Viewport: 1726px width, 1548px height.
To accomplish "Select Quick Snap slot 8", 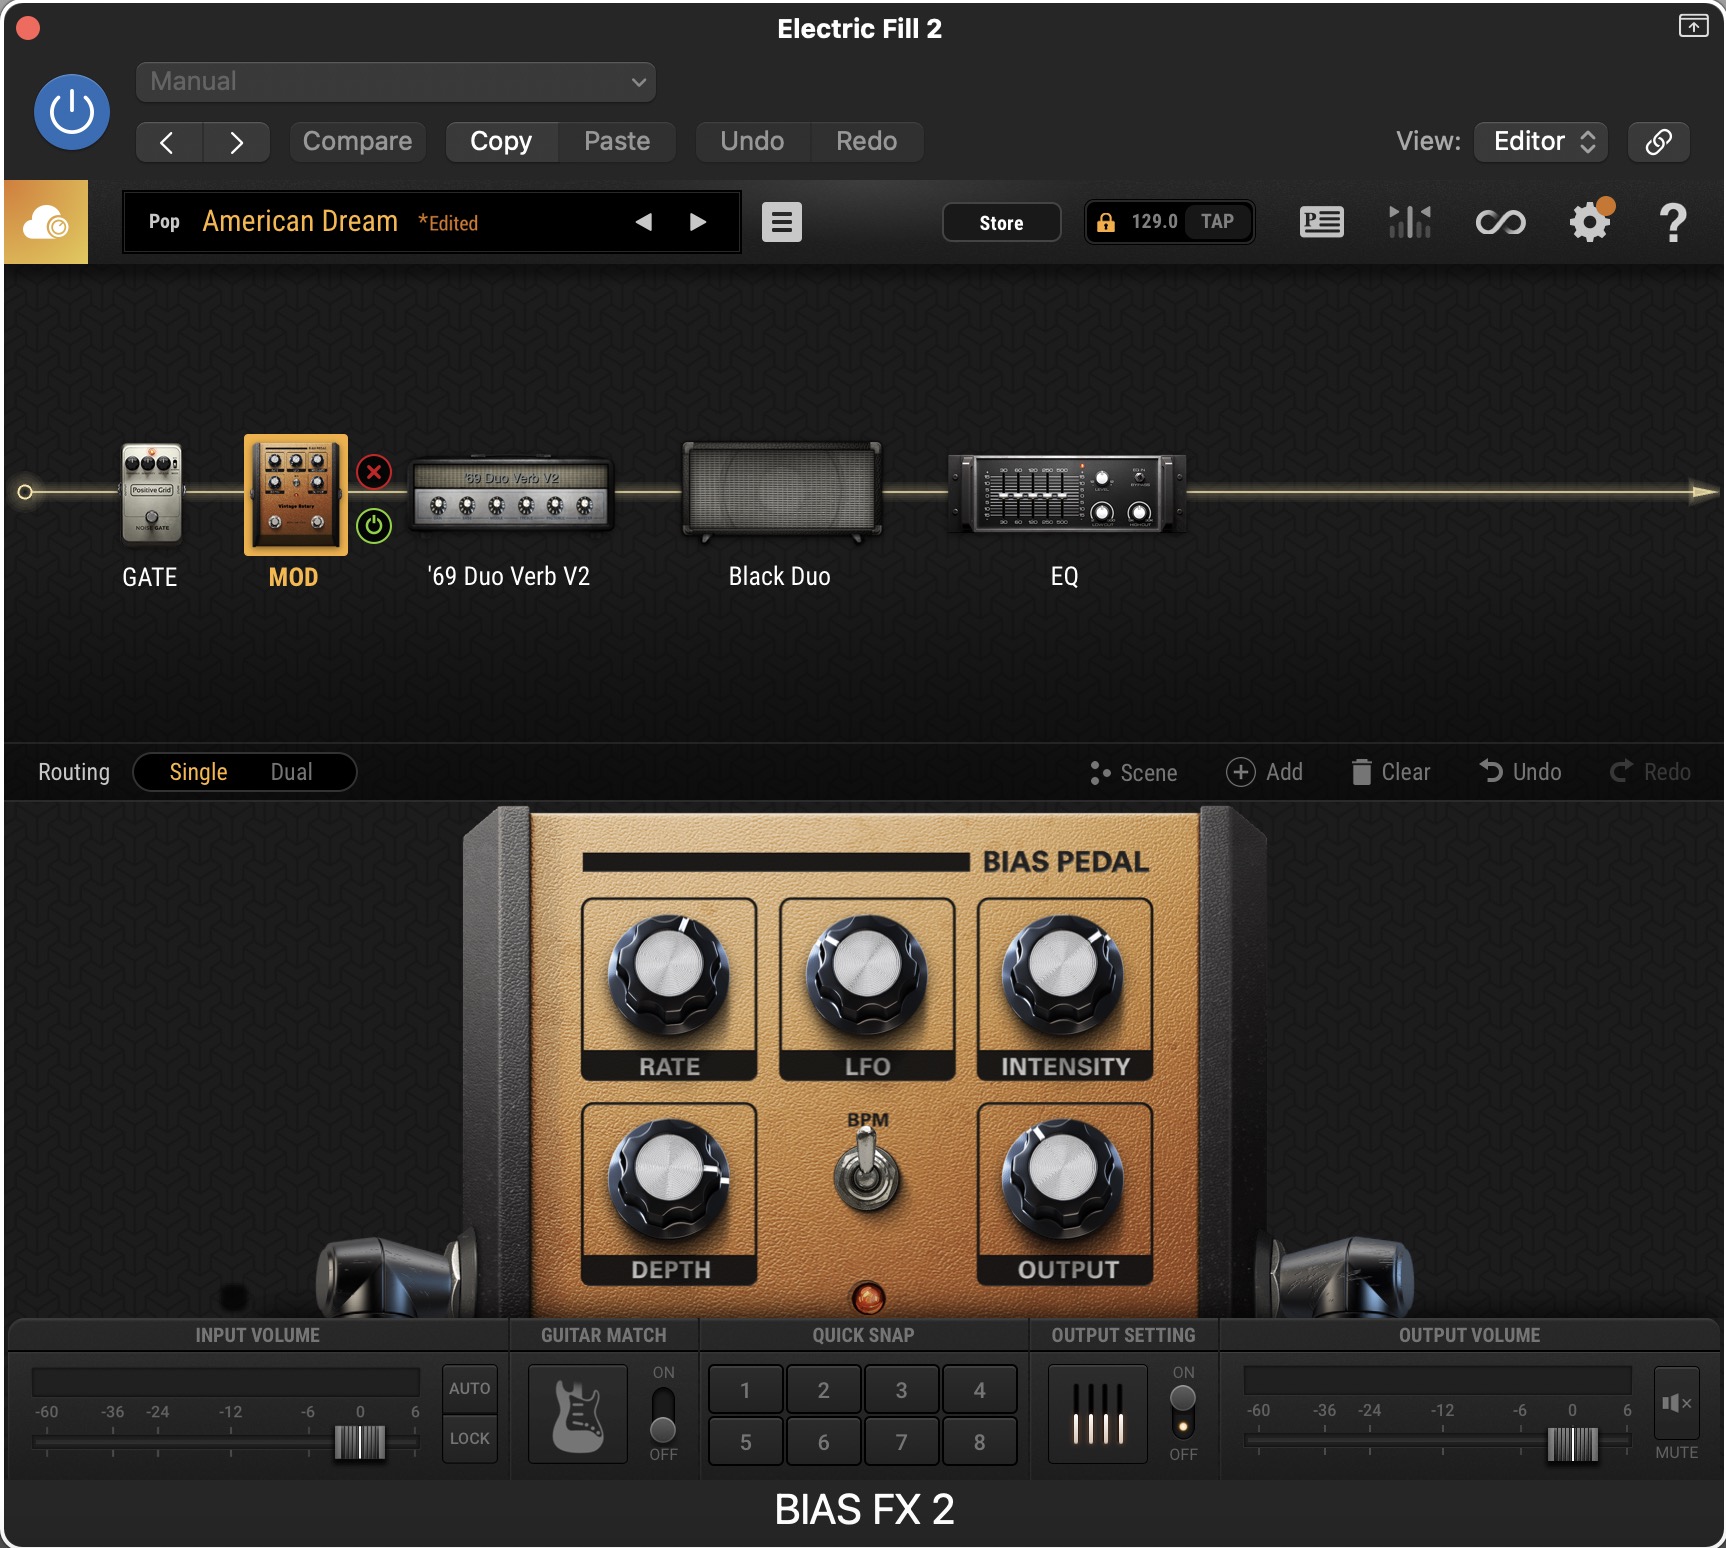I will [980, 1442].
